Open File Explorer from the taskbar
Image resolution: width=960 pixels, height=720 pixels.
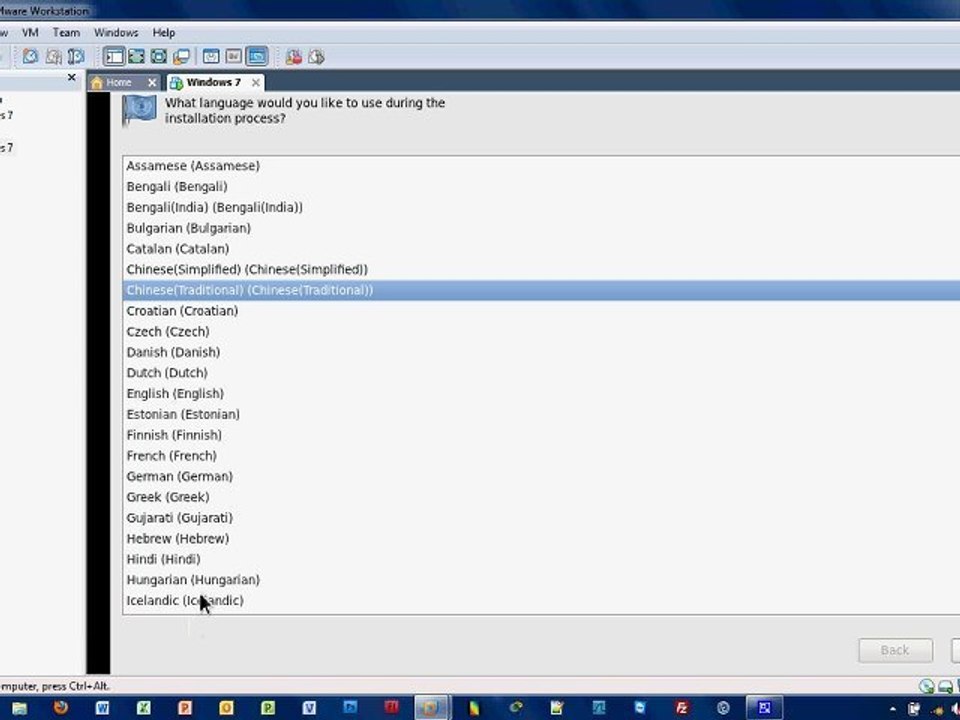(19, 708)
